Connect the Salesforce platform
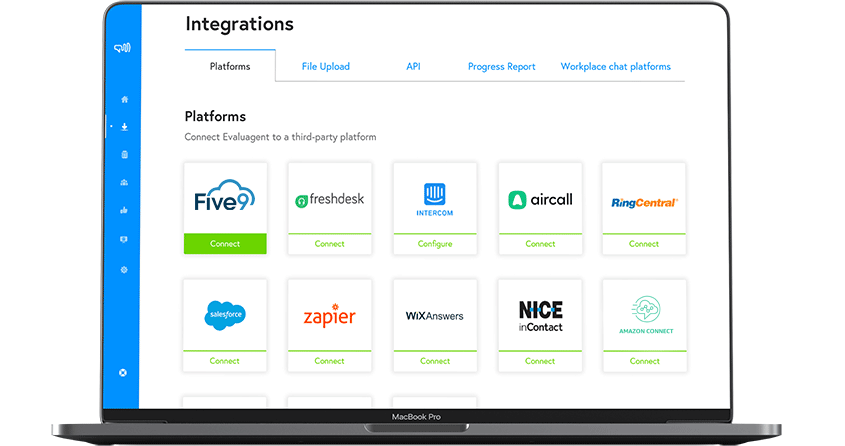Viewport: 845px width, 446px height. pyautogui.click(x=225, y=361)
